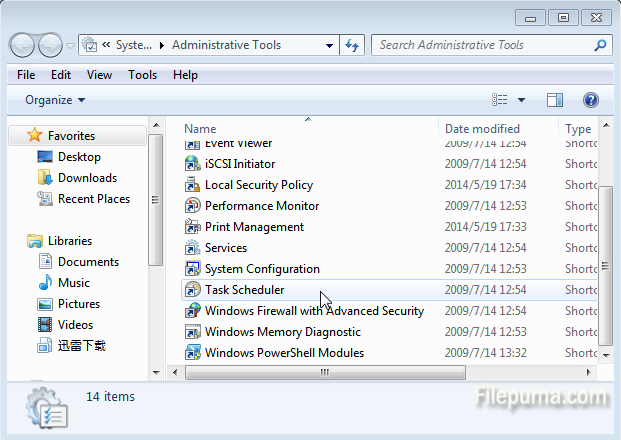
Task: Toggle the preview pane icon
Action: point(555,100)
